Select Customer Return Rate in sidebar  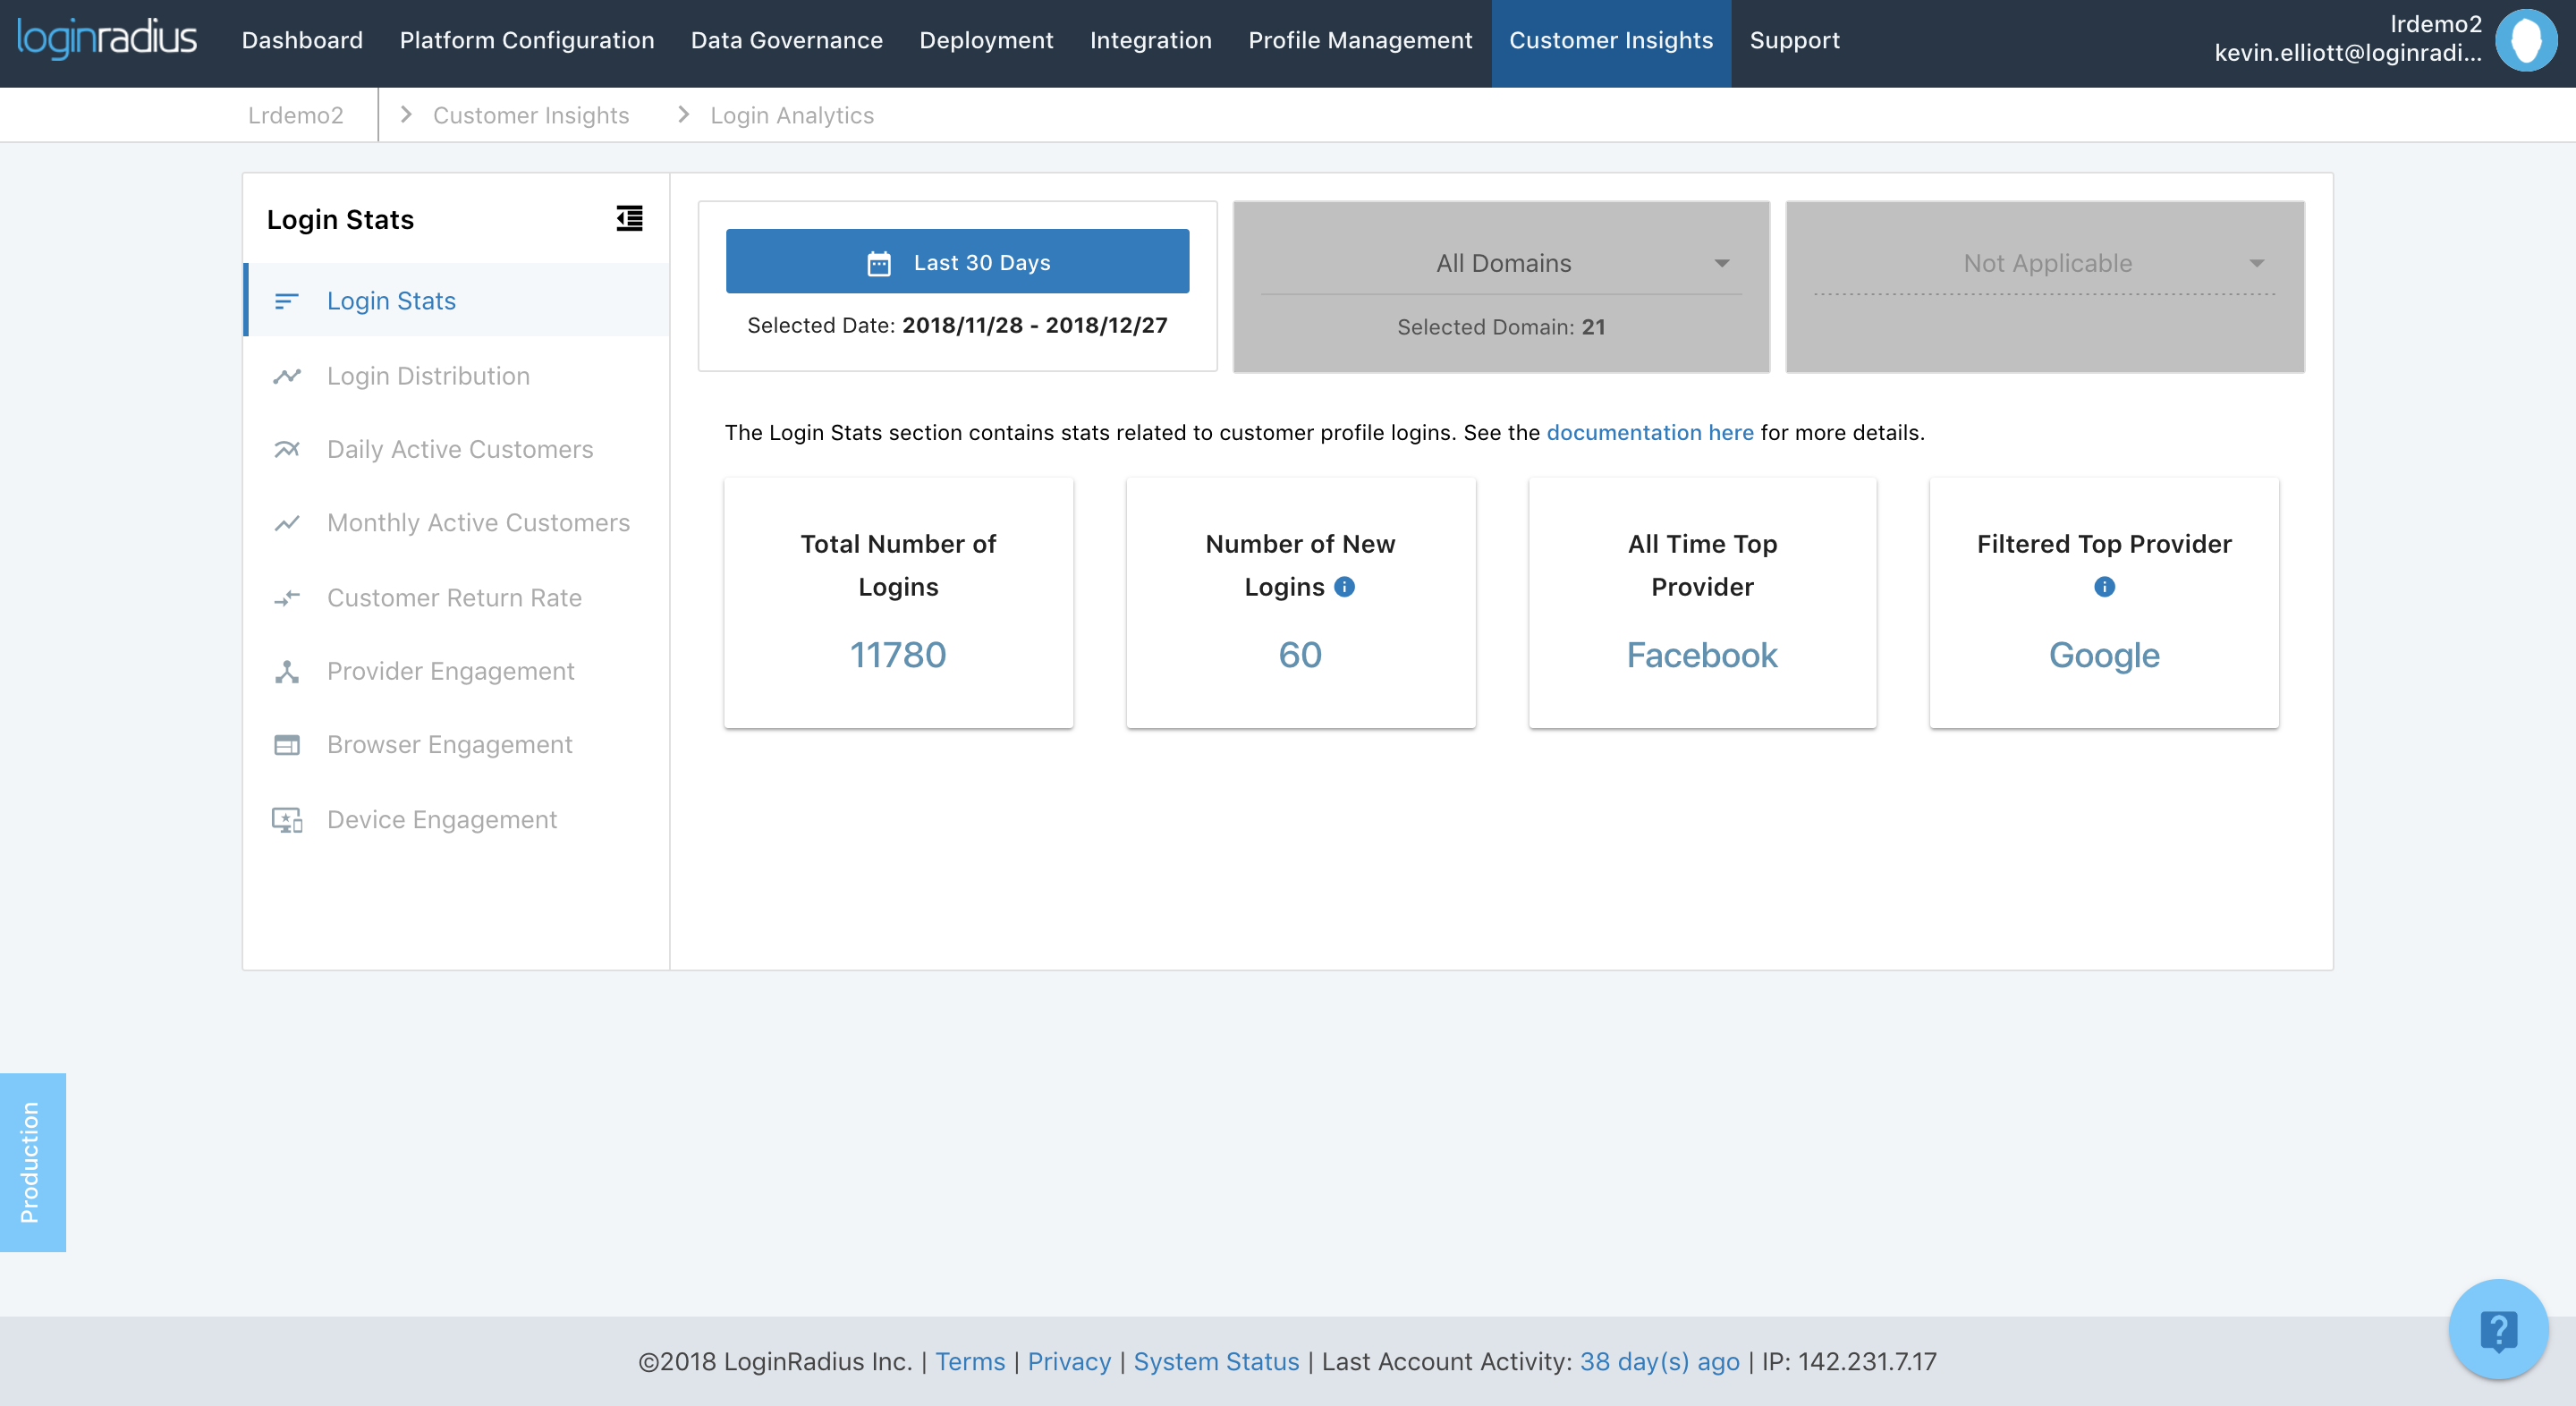453,598
